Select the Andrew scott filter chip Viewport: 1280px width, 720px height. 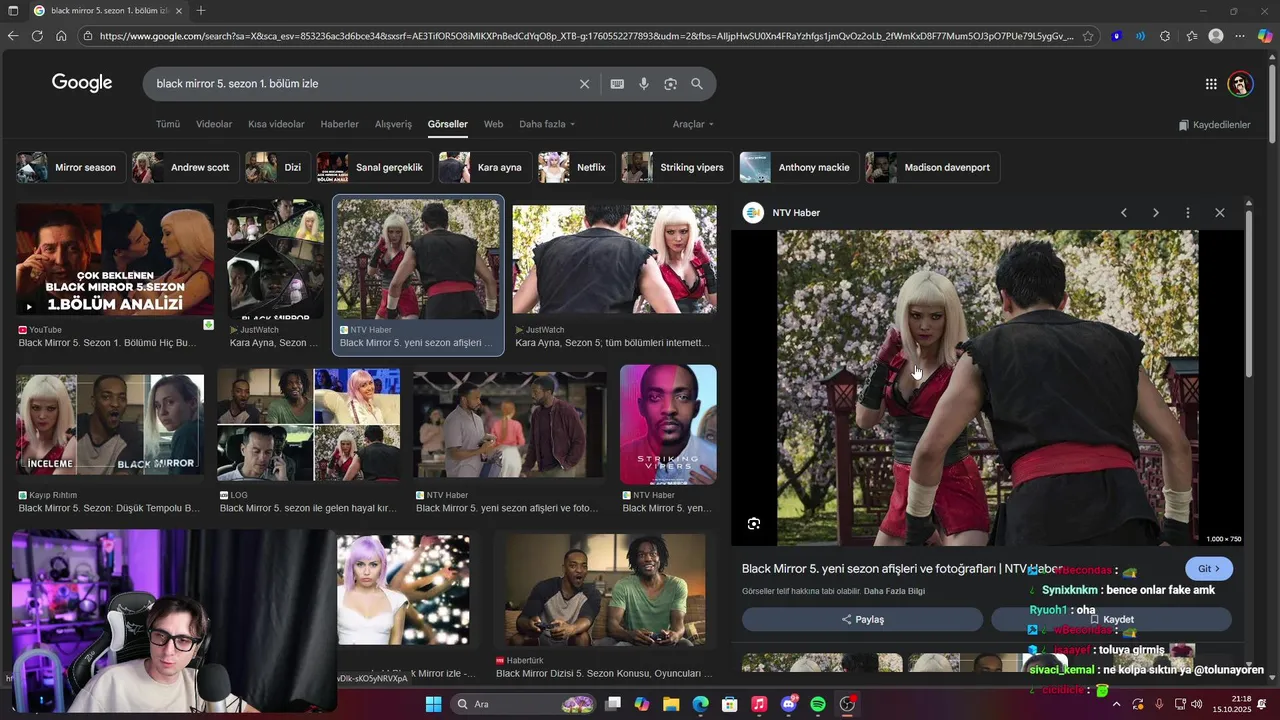pos(187,167)
